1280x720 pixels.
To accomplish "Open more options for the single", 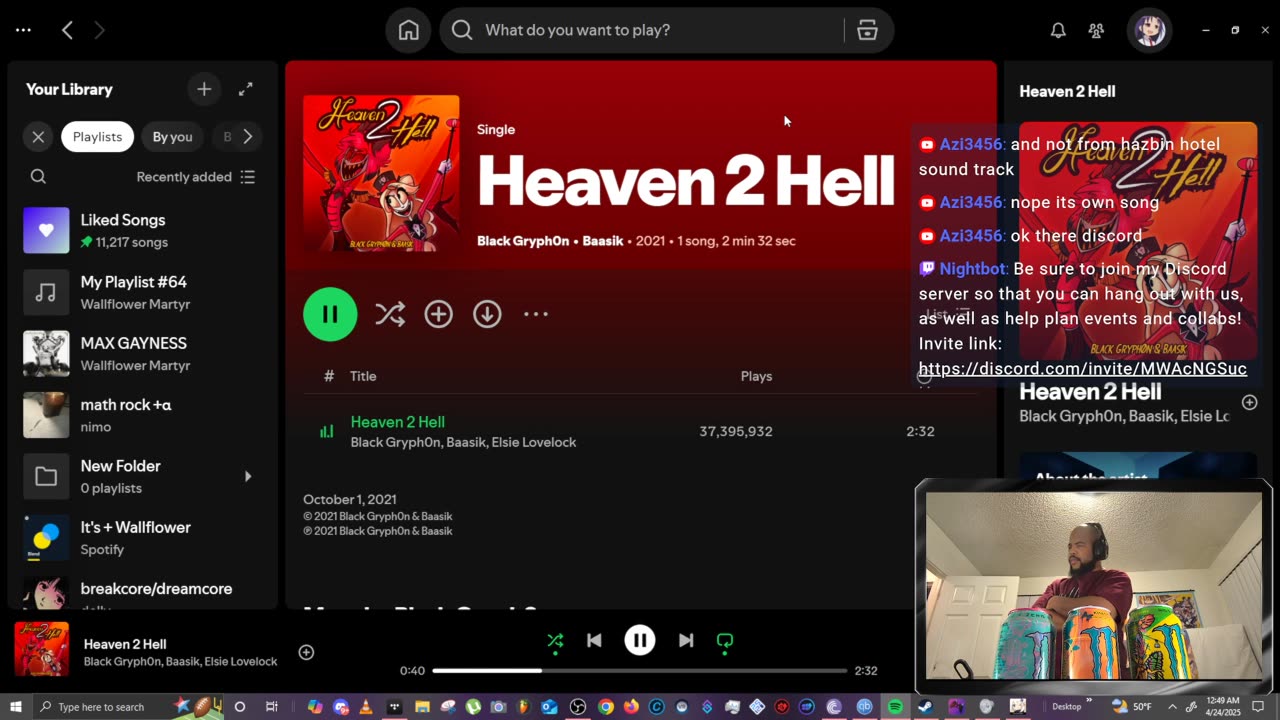I will click(536, 314).
